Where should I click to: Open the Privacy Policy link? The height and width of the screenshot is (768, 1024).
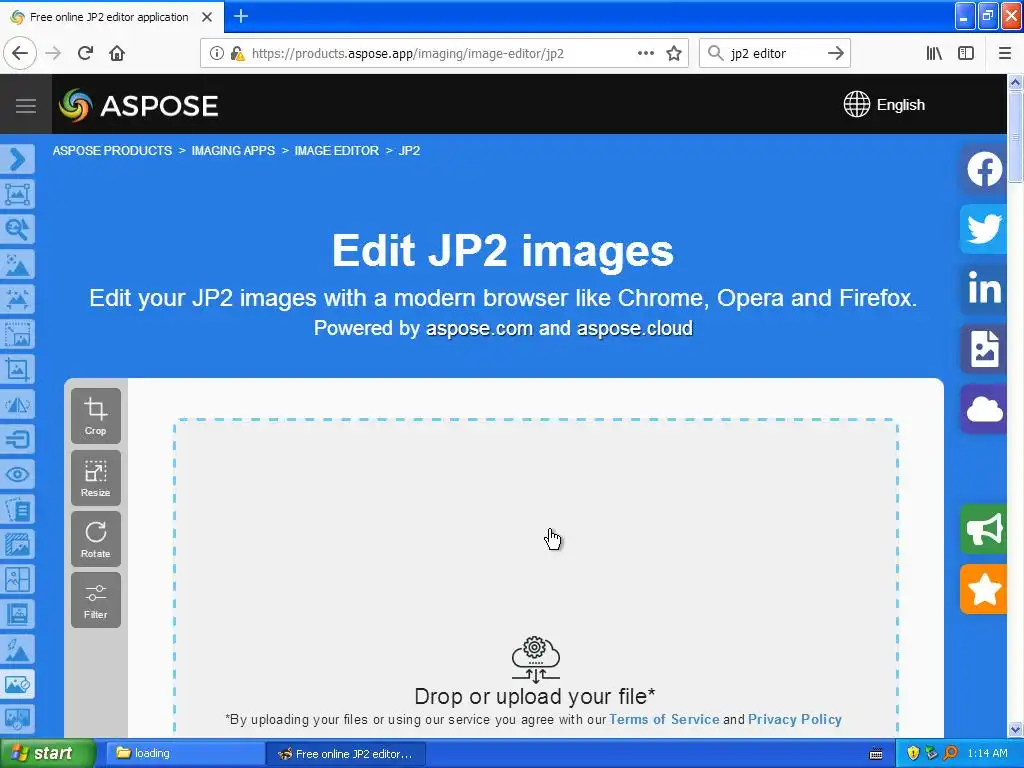[x=795, y=719]
